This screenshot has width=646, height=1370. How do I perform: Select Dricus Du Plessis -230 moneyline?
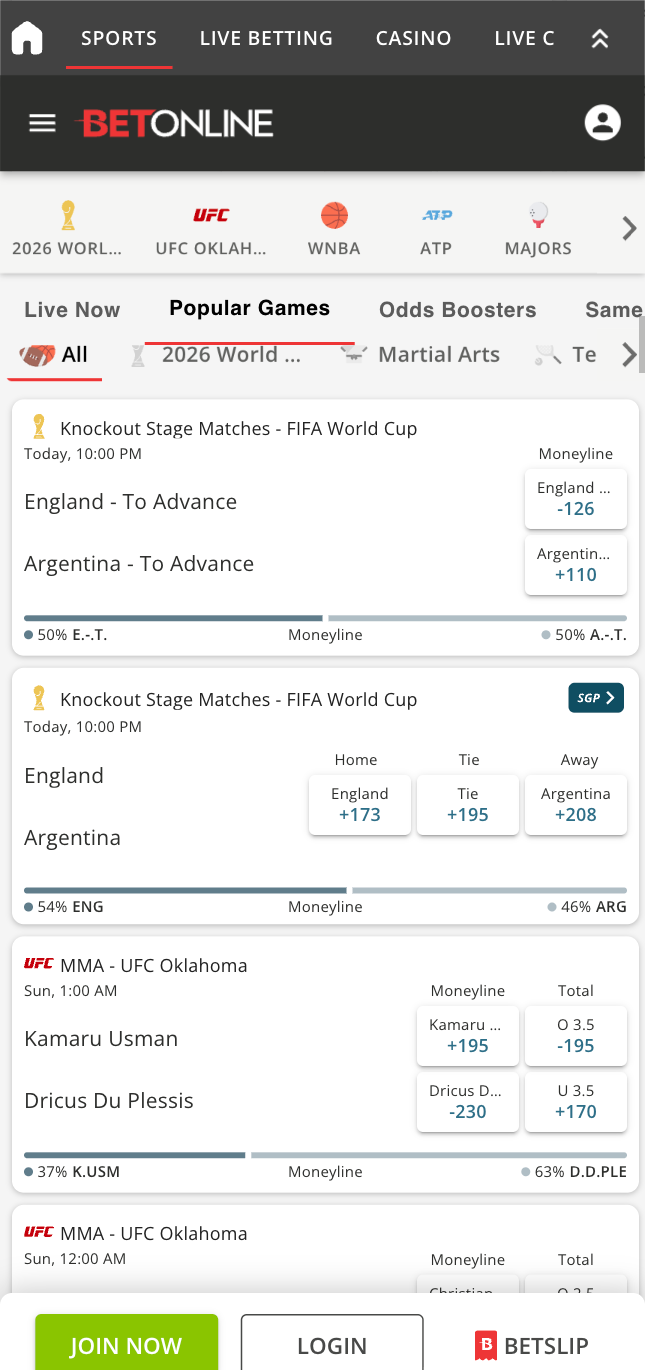[468, 1101]
